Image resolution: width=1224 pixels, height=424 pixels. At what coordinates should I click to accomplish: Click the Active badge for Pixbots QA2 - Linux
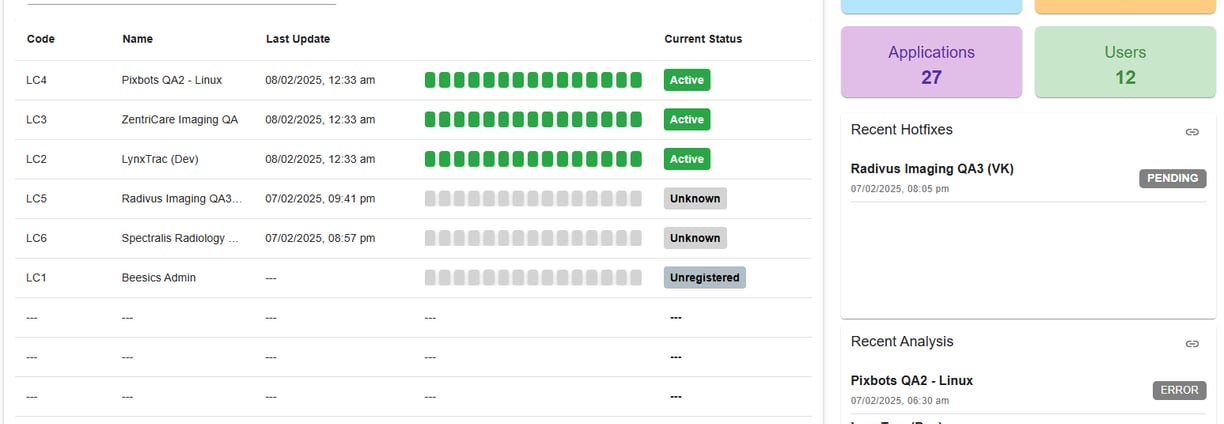coord(686,80)
